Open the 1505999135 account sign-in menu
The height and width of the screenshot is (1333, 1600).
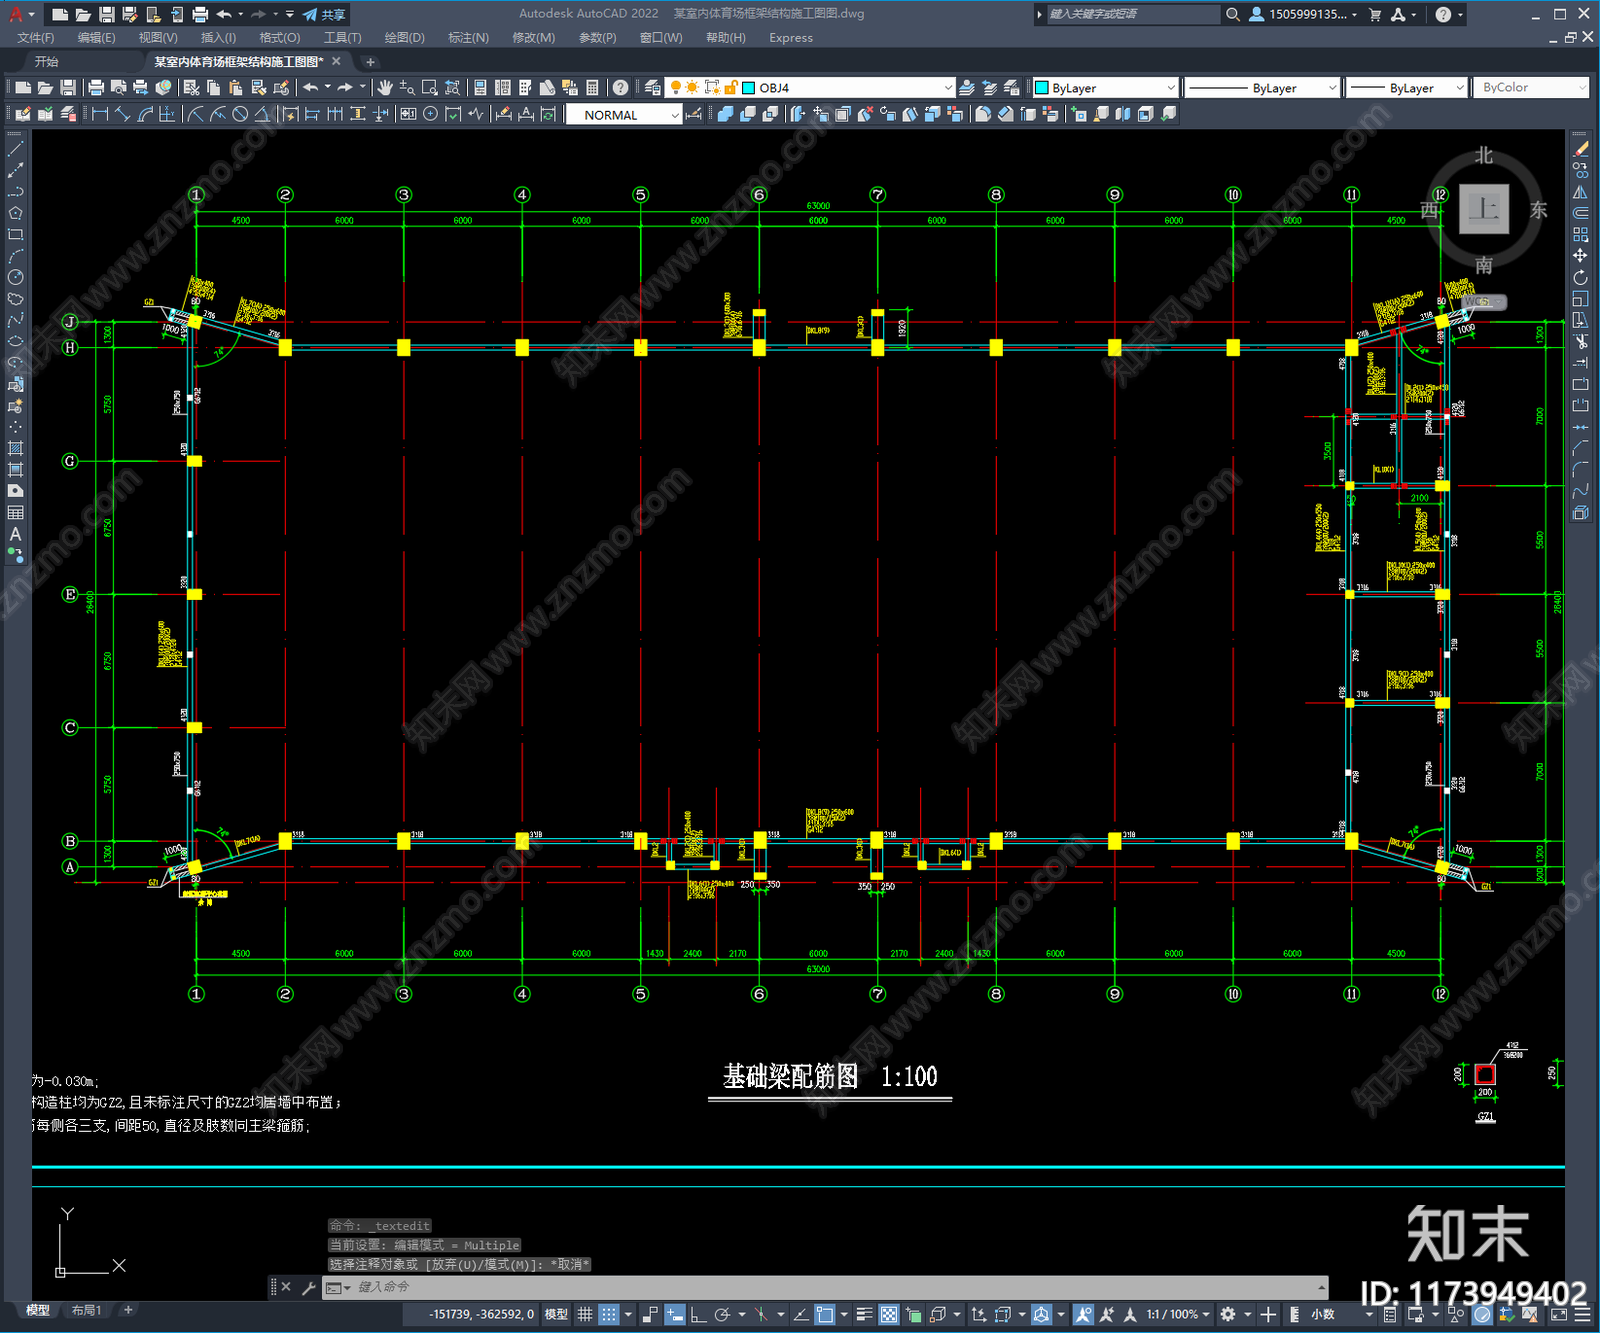click(x=1304, y=14)
